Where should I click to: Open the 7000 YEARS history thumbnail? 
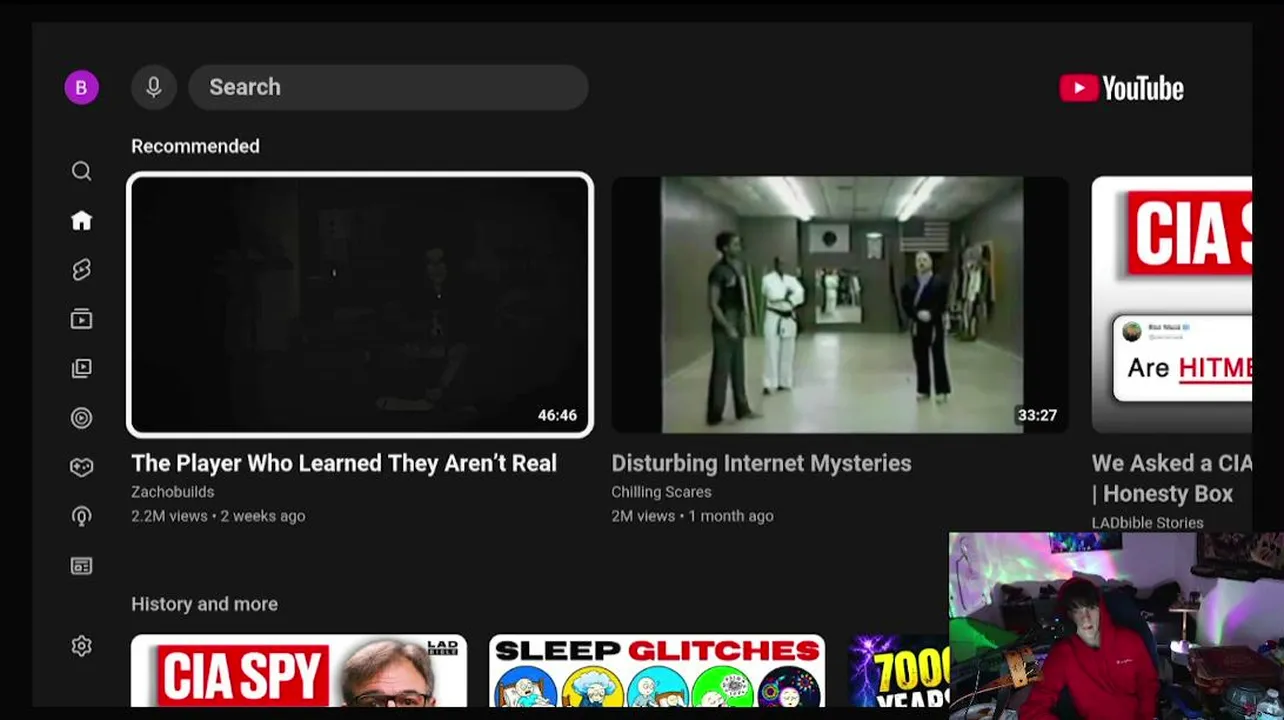pos(899,670)
